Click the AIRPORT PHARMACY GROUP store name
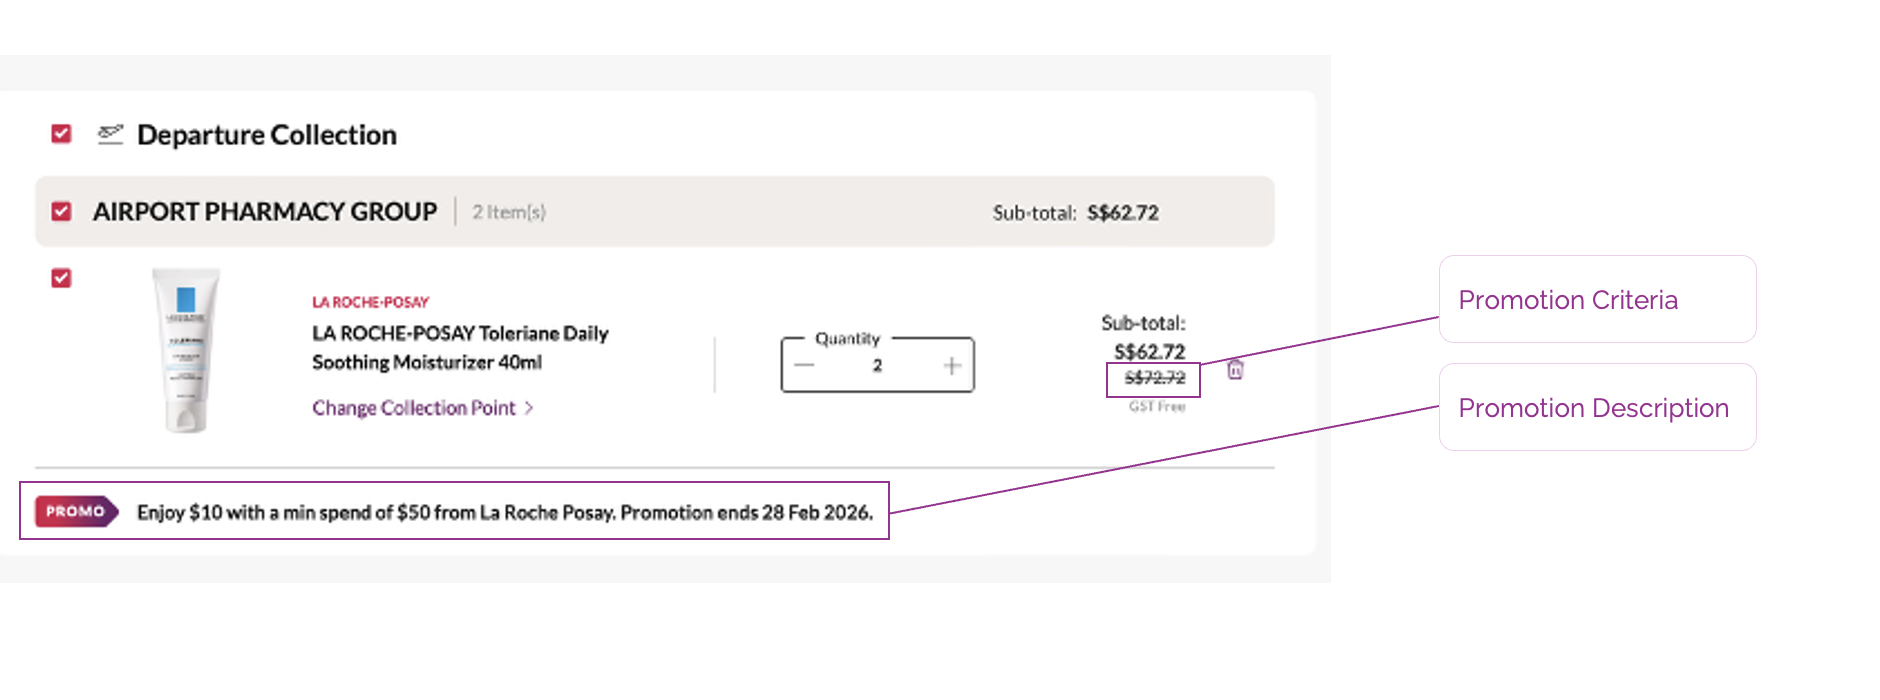This screenshot has height=700, width=1880. point(265,212)
